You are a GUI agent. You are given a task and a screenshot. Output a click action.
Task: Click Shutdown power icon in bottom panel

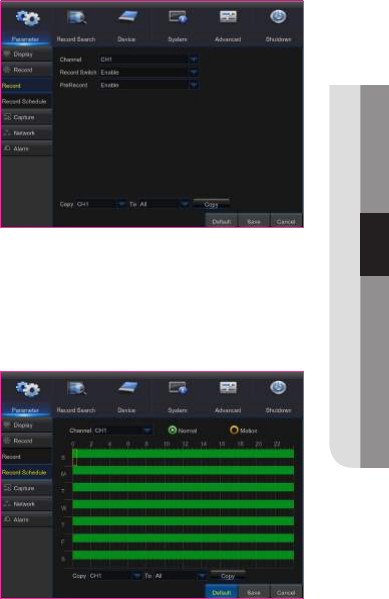[278, 388]
